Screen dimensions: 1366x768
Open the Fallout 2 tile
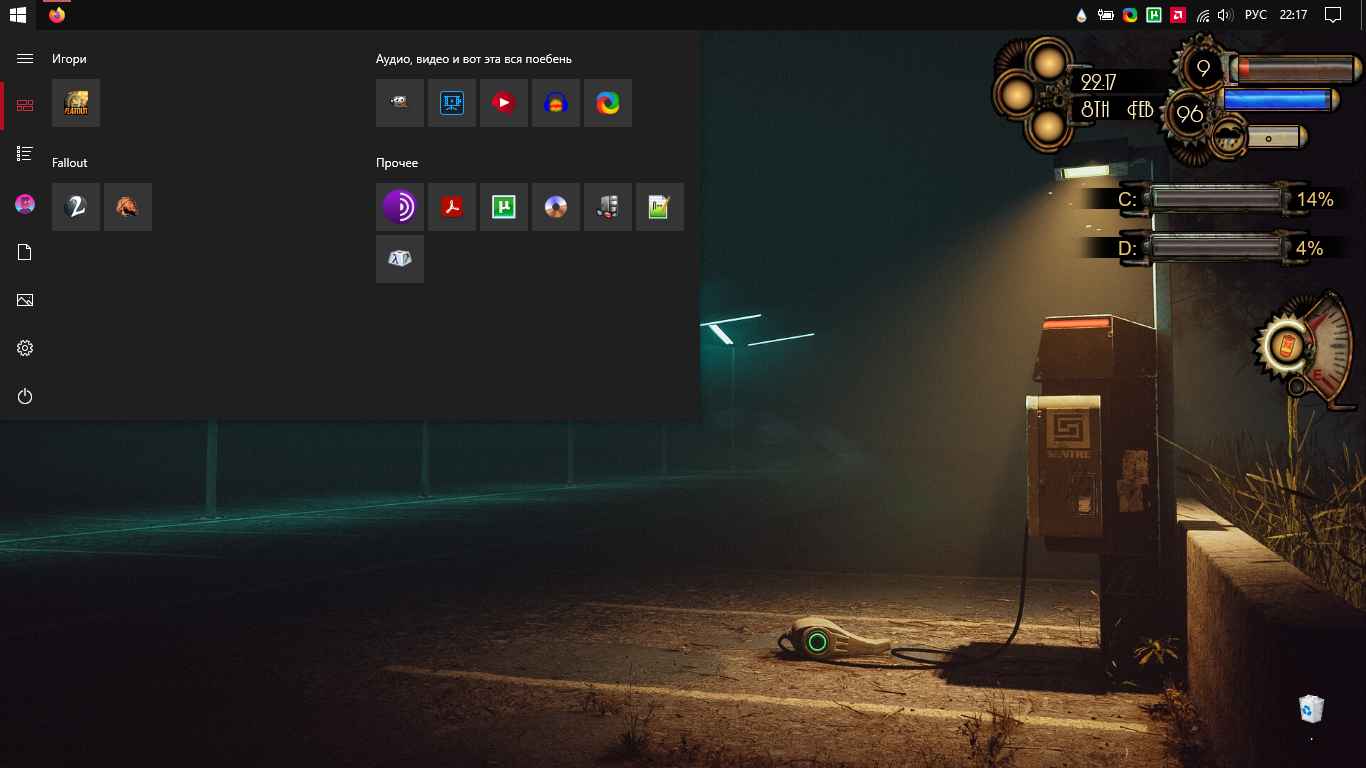[x=76, y=207]
